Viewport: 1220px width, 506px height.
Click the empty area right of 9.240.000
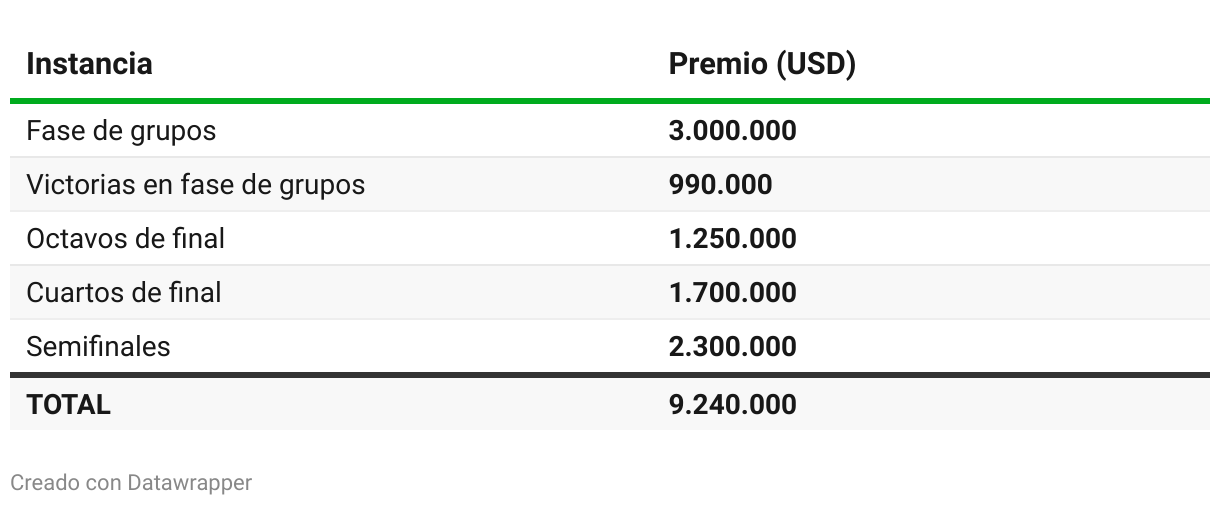tap(1000, 405)
